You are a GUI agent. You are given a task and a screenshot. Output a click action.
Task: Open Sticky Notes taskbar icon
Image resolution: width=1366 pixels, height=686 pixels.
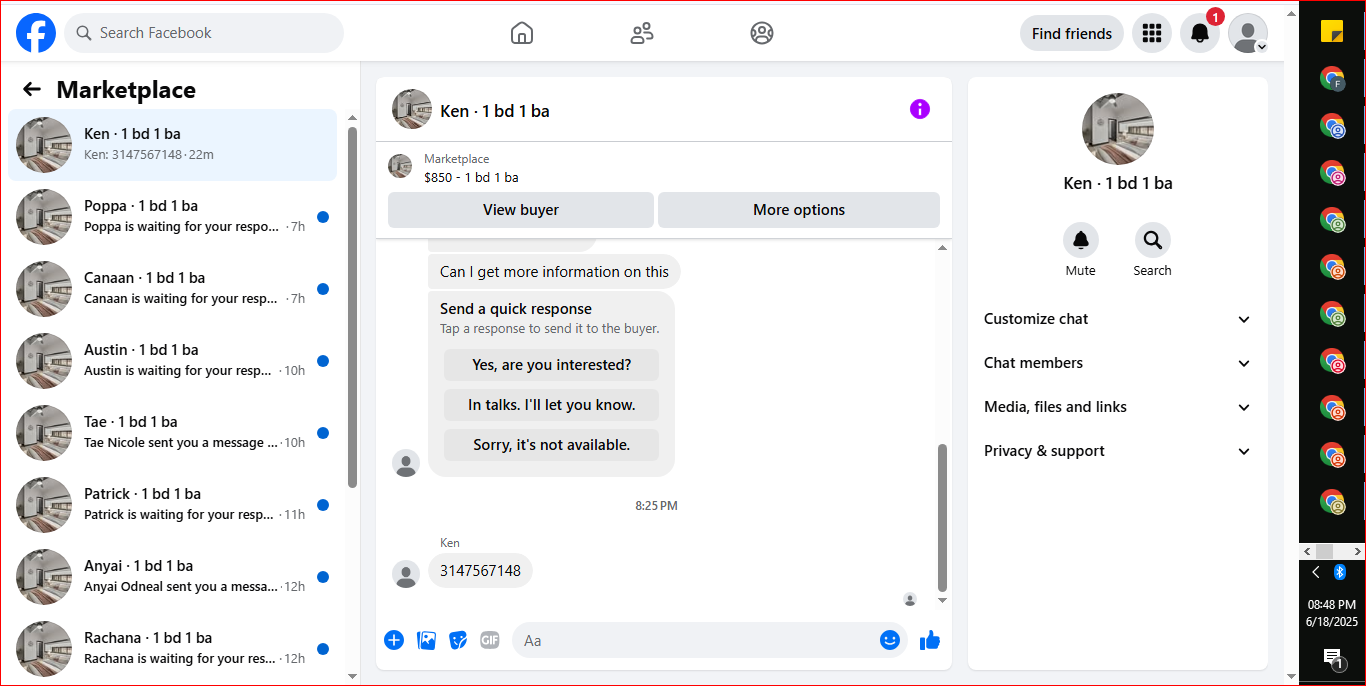1332,31
